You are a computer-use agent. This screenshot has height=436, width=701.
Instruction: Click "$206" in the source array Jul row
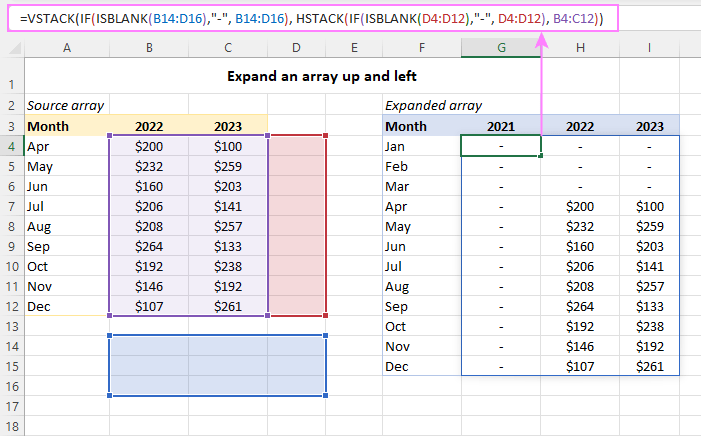coord(149,207)
